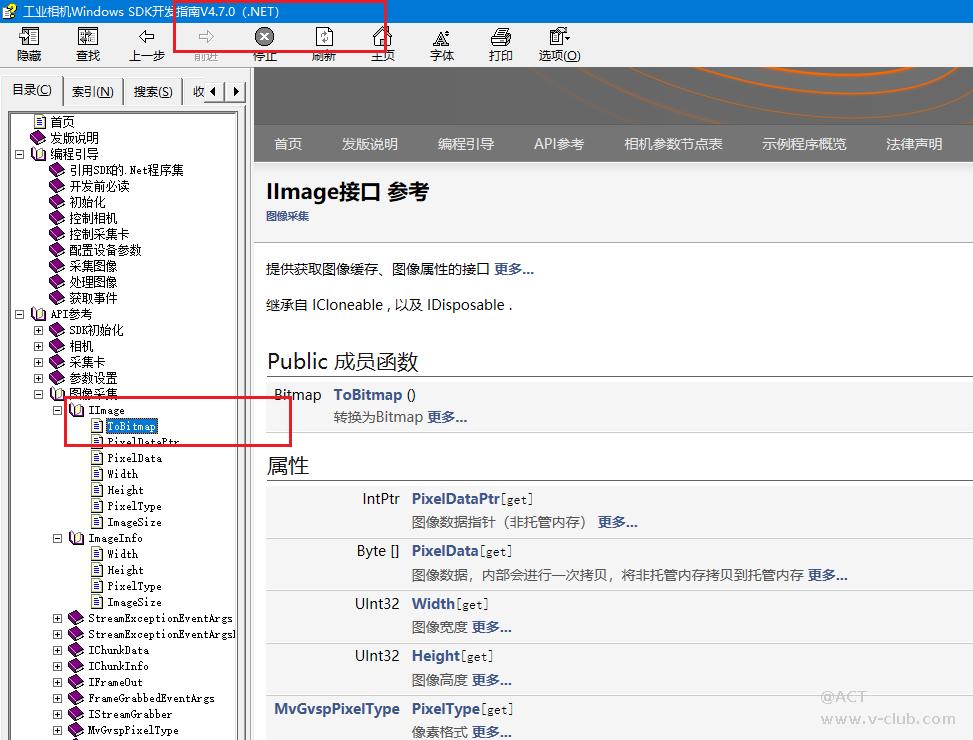Open 编程引导 in the page navigation bar

tap(465, 144)
